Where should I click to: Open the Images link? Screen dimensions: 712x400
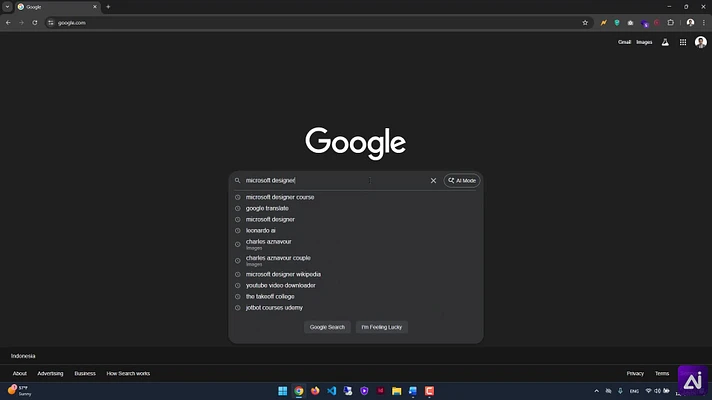pos(644,42)
